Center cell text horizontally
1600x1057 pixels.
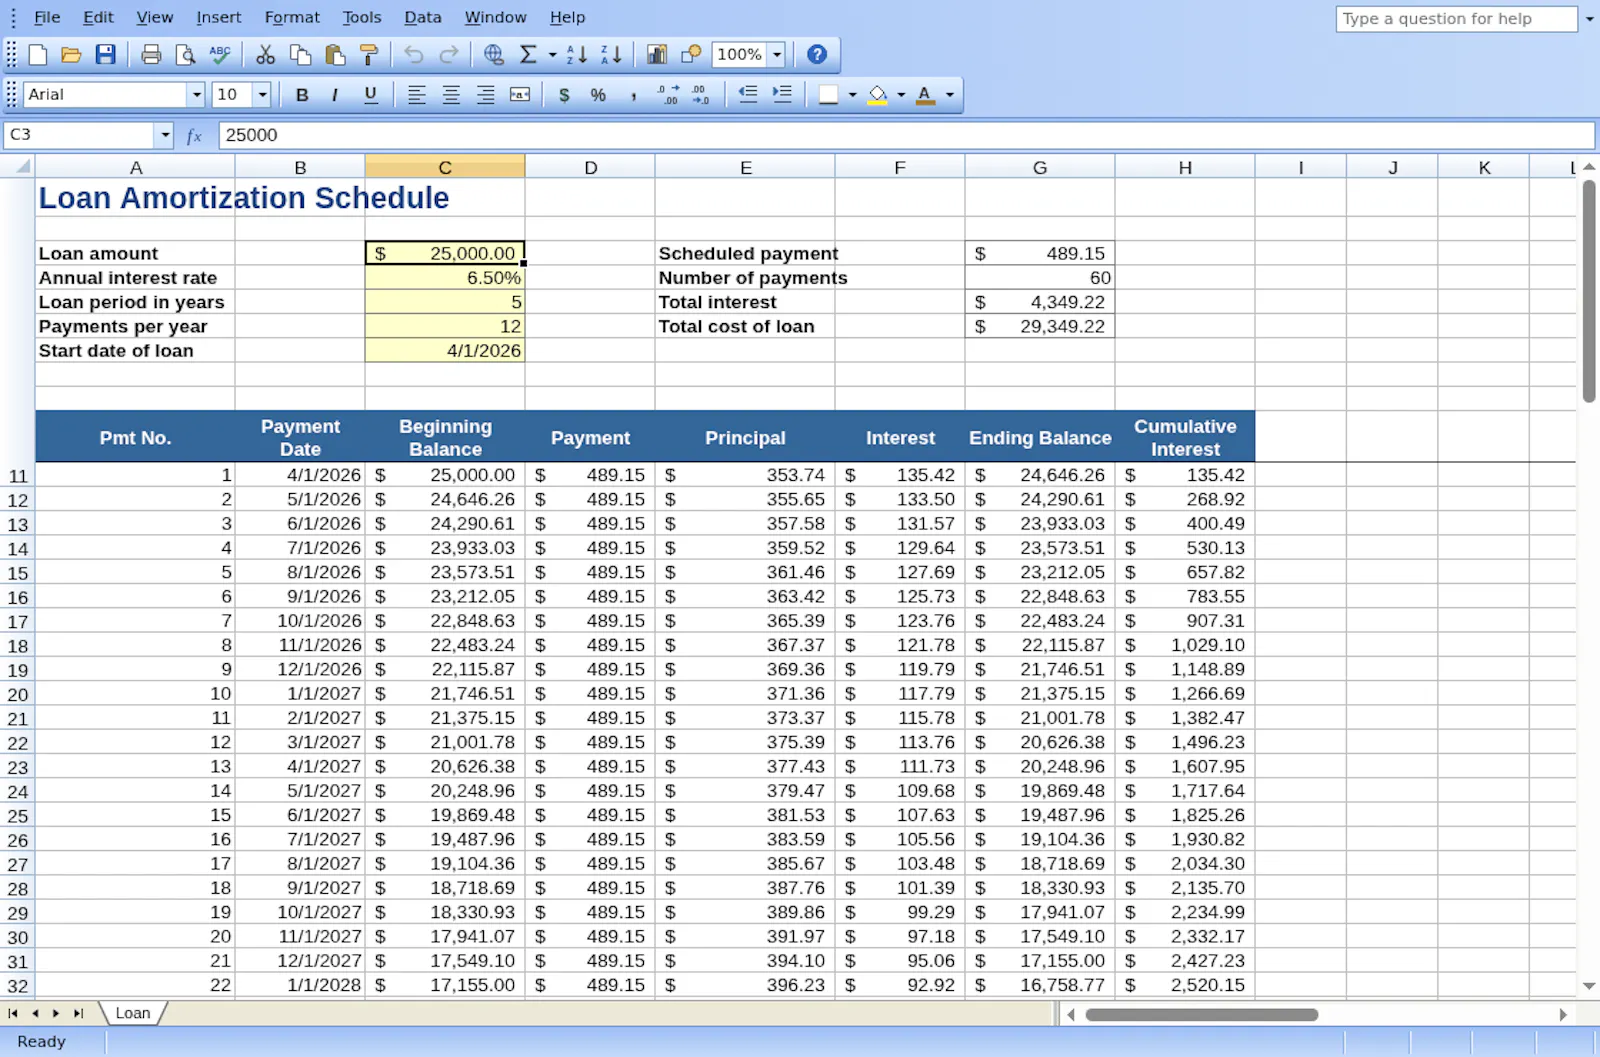point(451,95)
